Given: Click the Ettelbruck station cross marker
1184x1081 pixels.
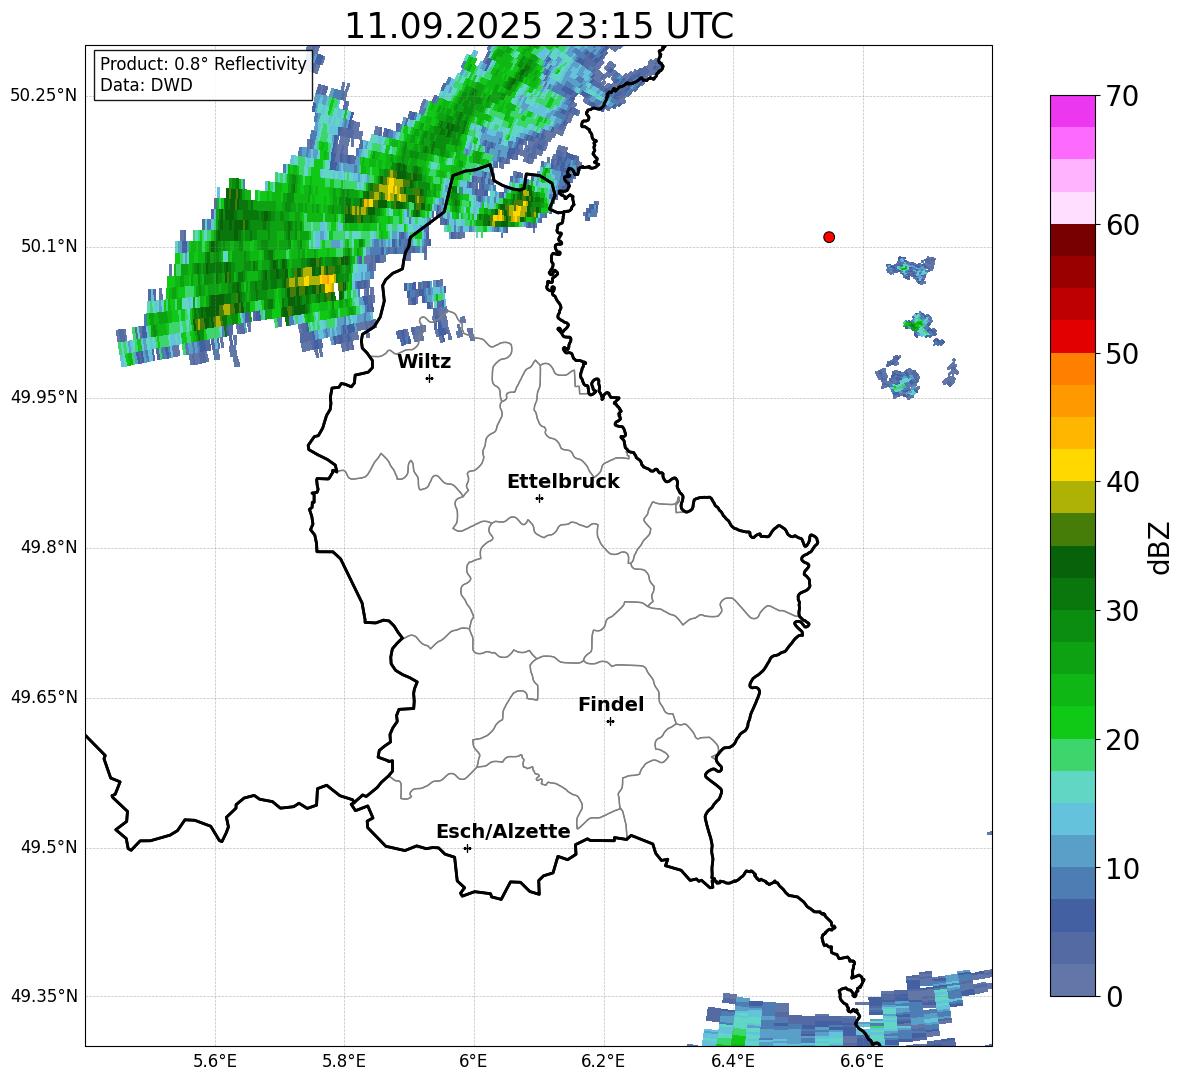Looking at the screenshot, I should point(539,498).
